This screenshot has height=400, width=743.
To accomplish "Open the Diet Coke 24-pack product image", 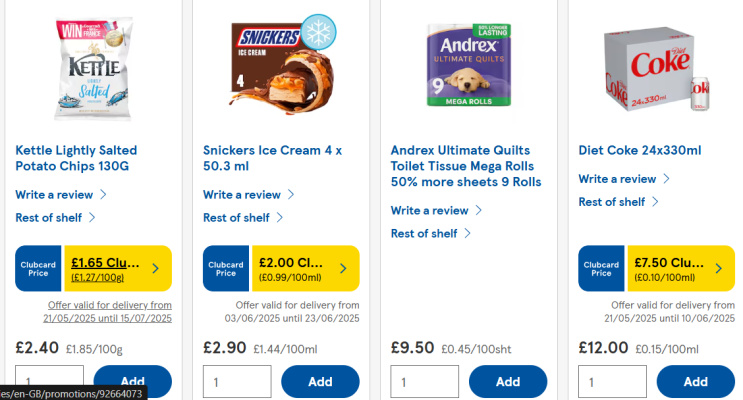I will point(656,65).
